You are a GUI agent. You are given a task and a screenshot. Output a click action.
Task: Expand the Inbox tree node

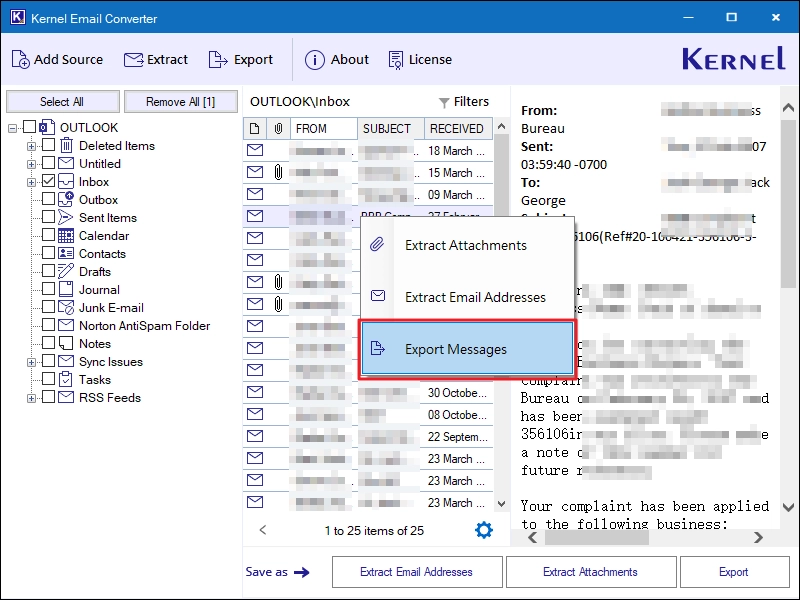coord(31,182)
